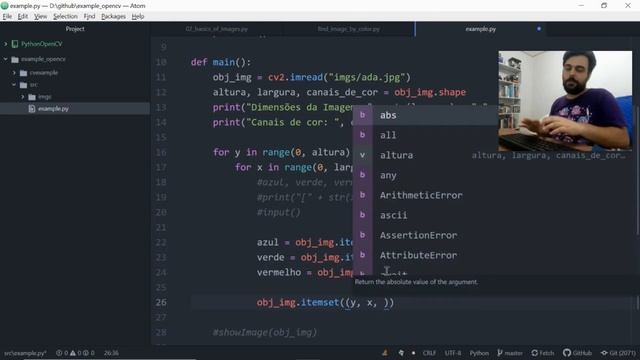
Task: Click the builtin badge beside AttributeError
Action: click(x=362, y=255)
